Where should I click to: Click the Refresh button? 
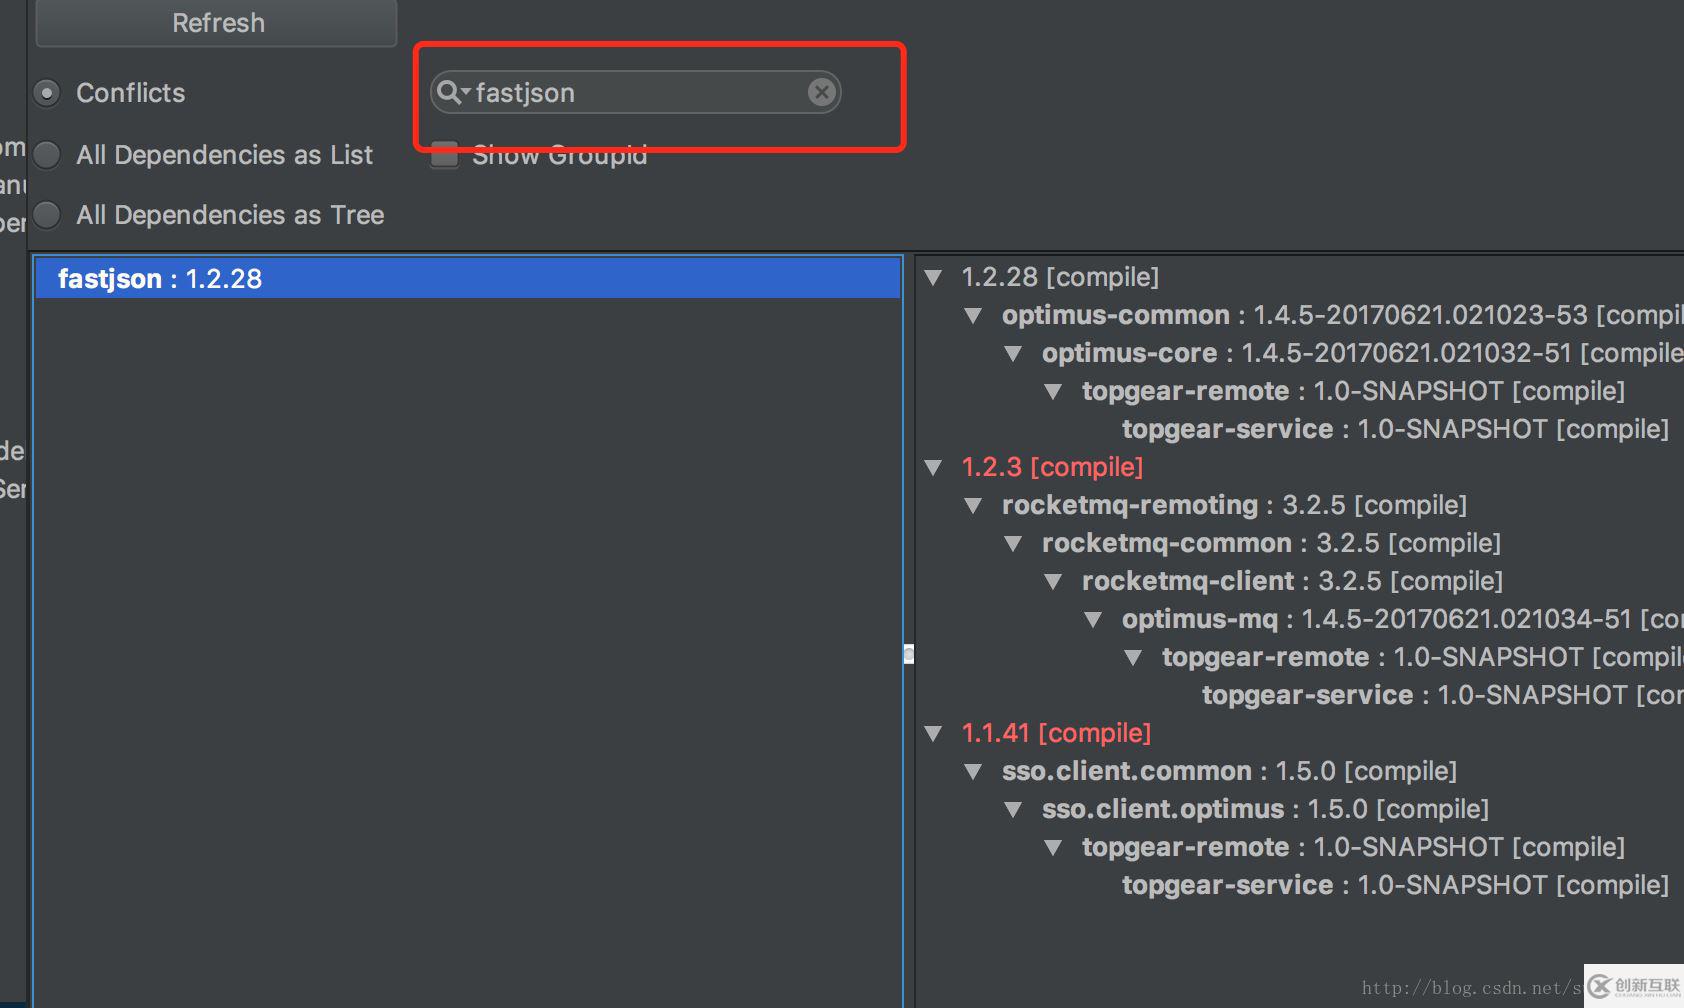tap(217, 22)
